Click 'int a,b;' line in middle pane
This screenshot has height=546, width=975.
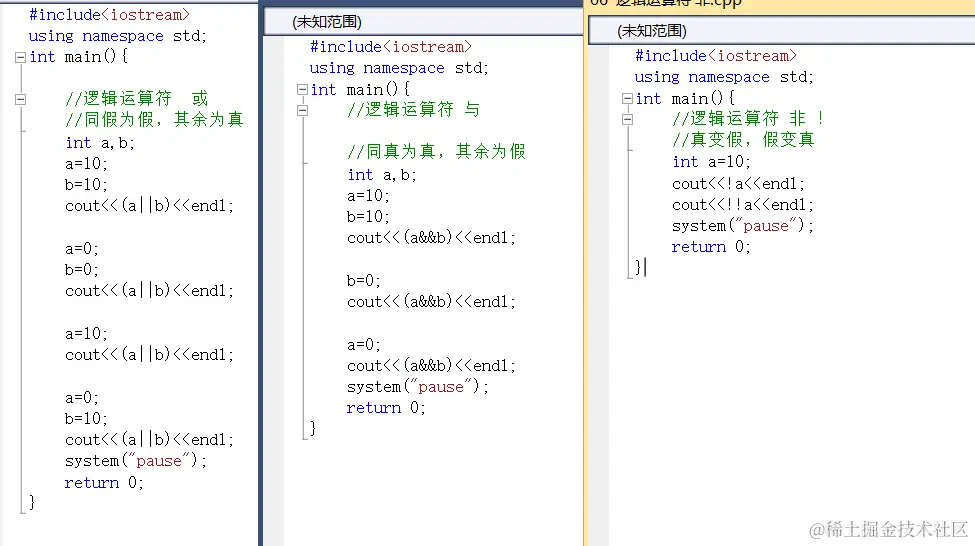382,175
